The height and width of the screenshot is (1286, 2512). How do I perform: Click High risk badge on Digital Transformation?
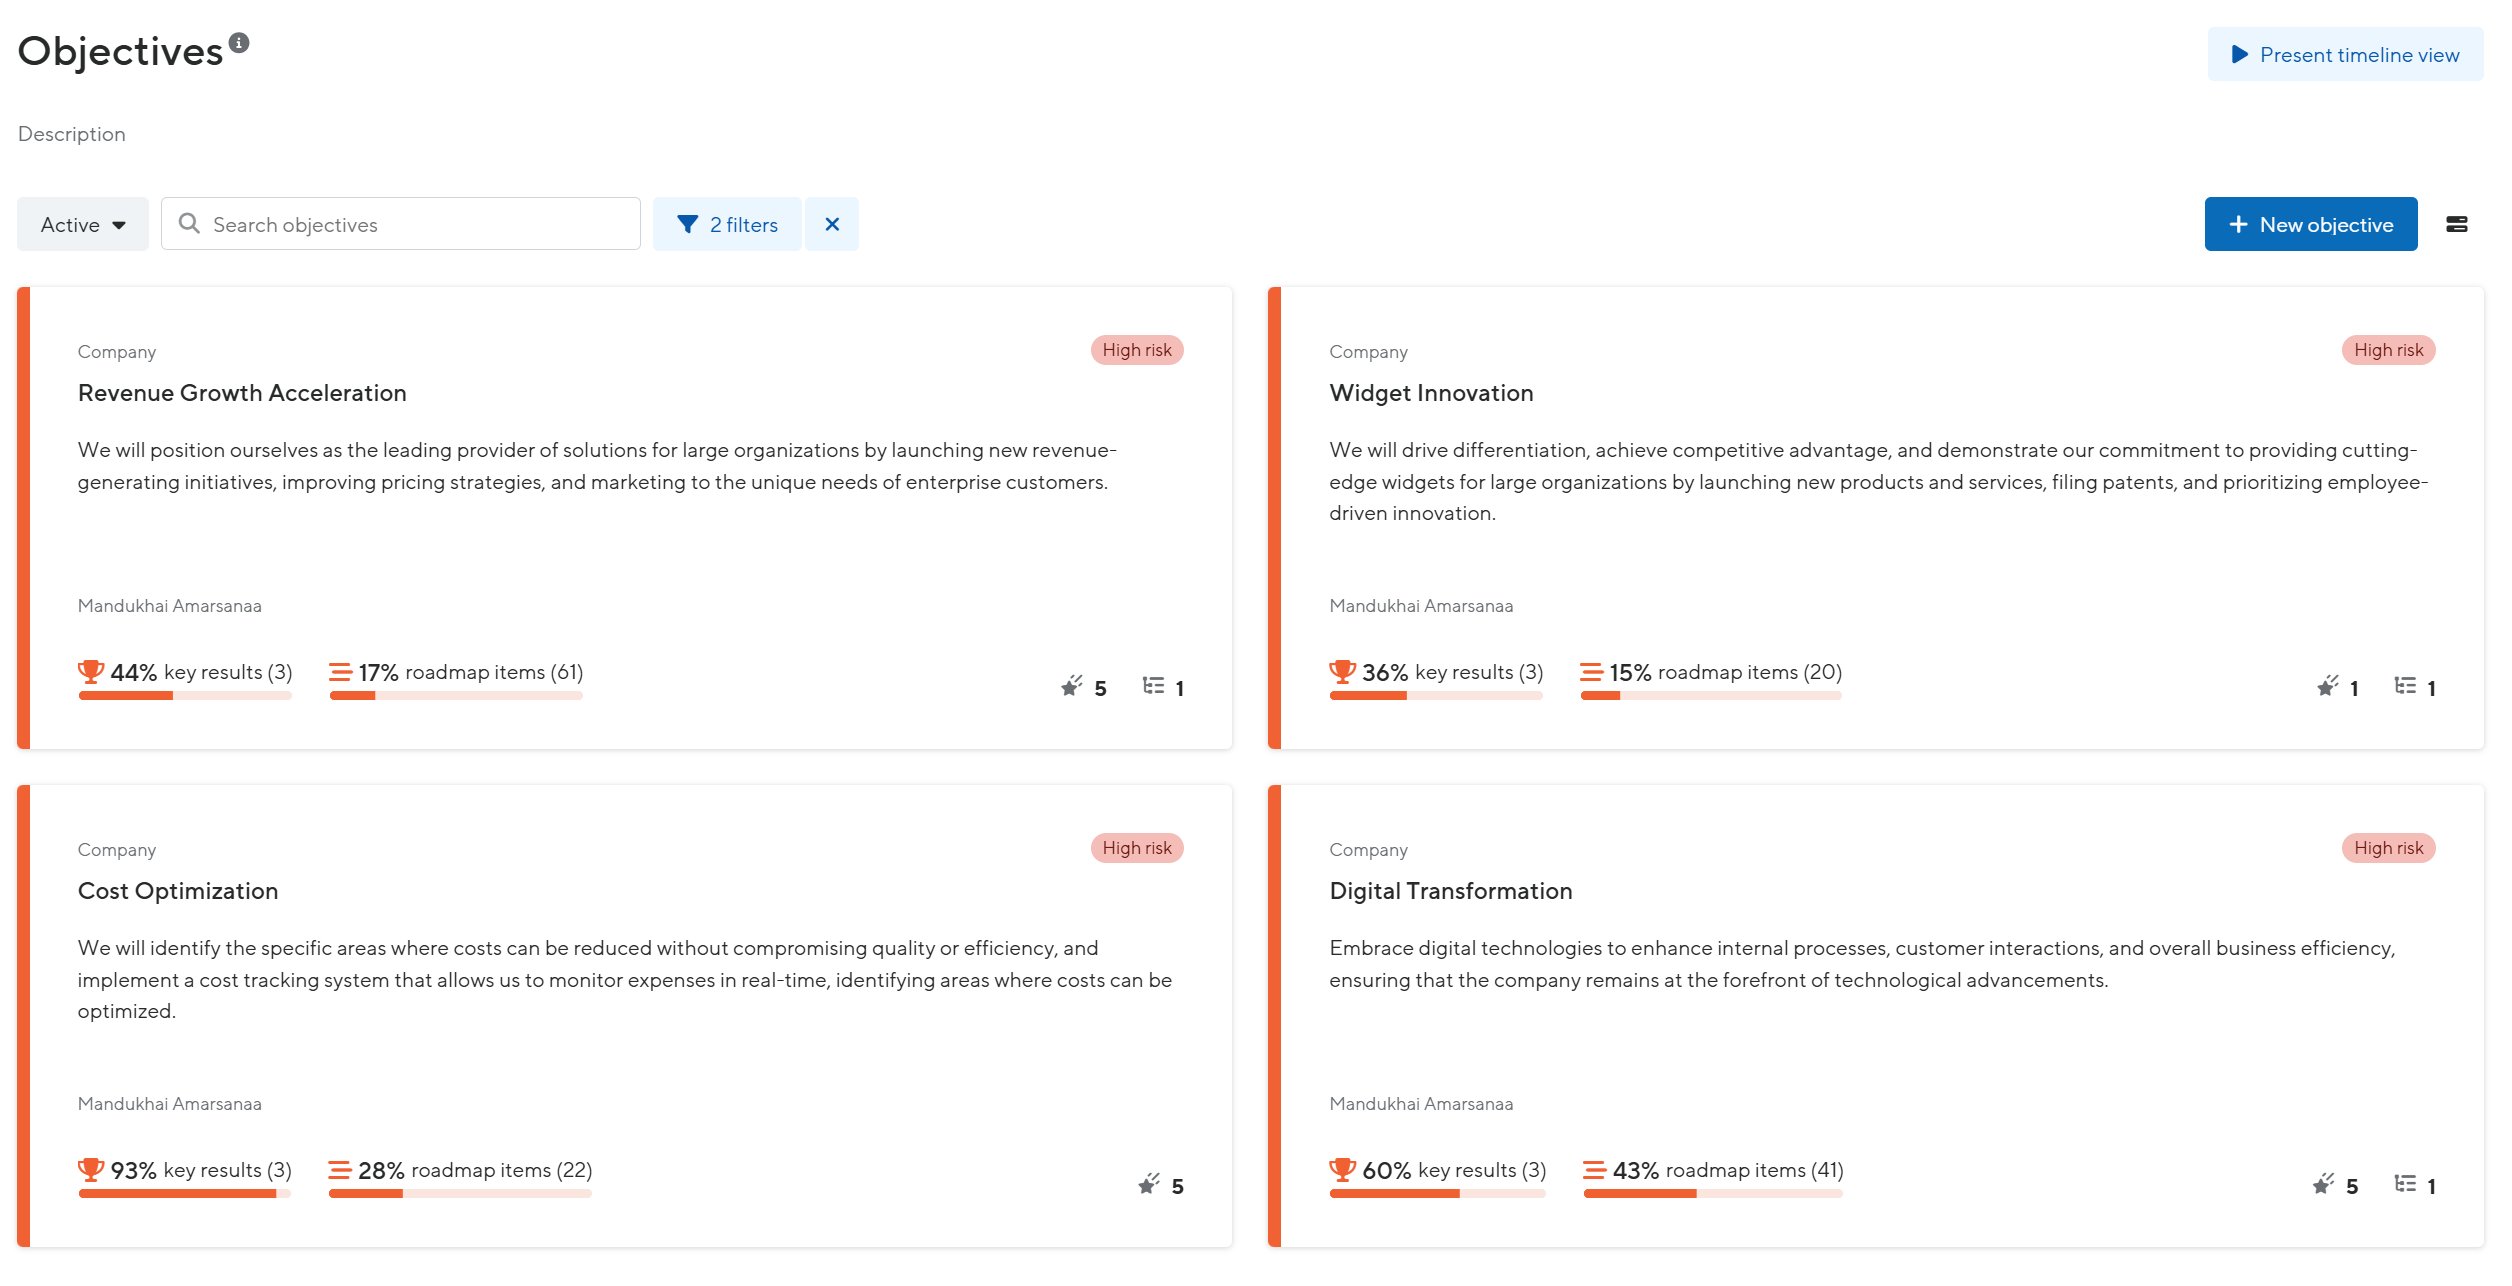tap(2387, 848)
